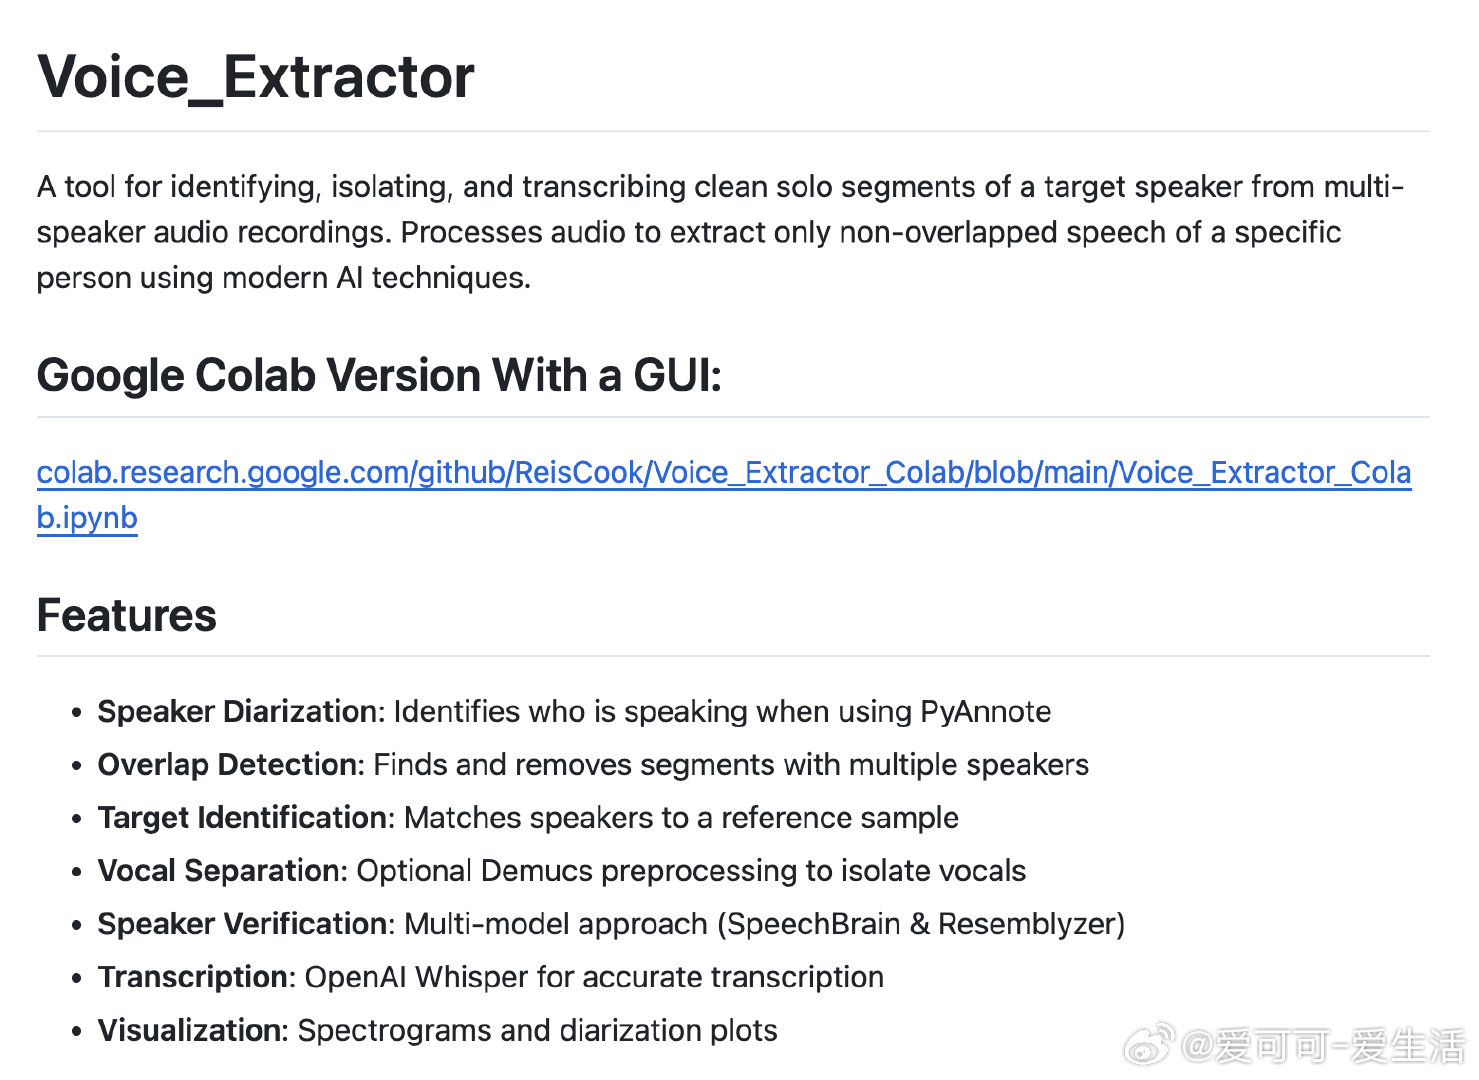1479x1080 pixels.
Task: Click the bold Visualization label
Action: [192, 1030]
